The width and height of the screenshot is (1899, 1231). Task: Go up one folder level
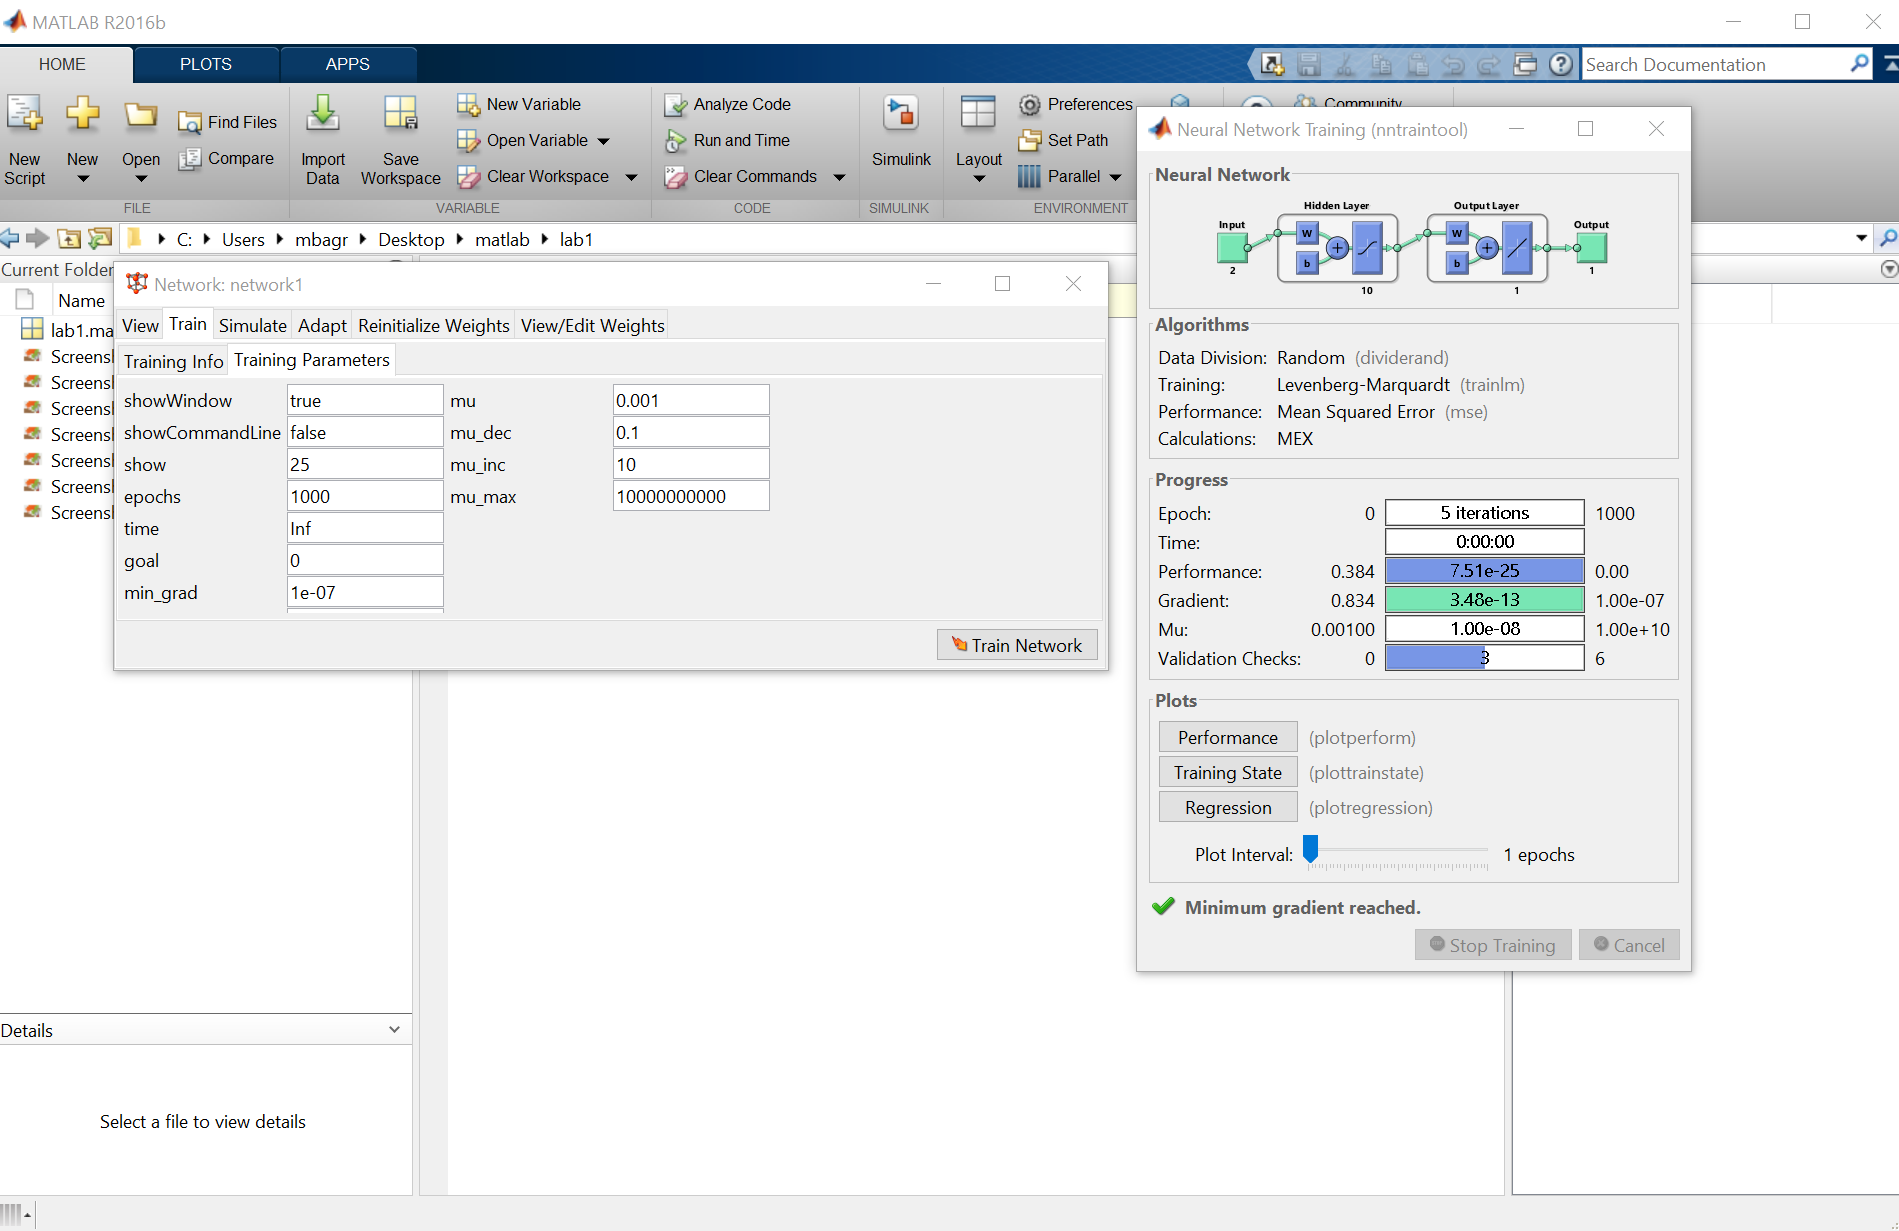pos(69,238)
